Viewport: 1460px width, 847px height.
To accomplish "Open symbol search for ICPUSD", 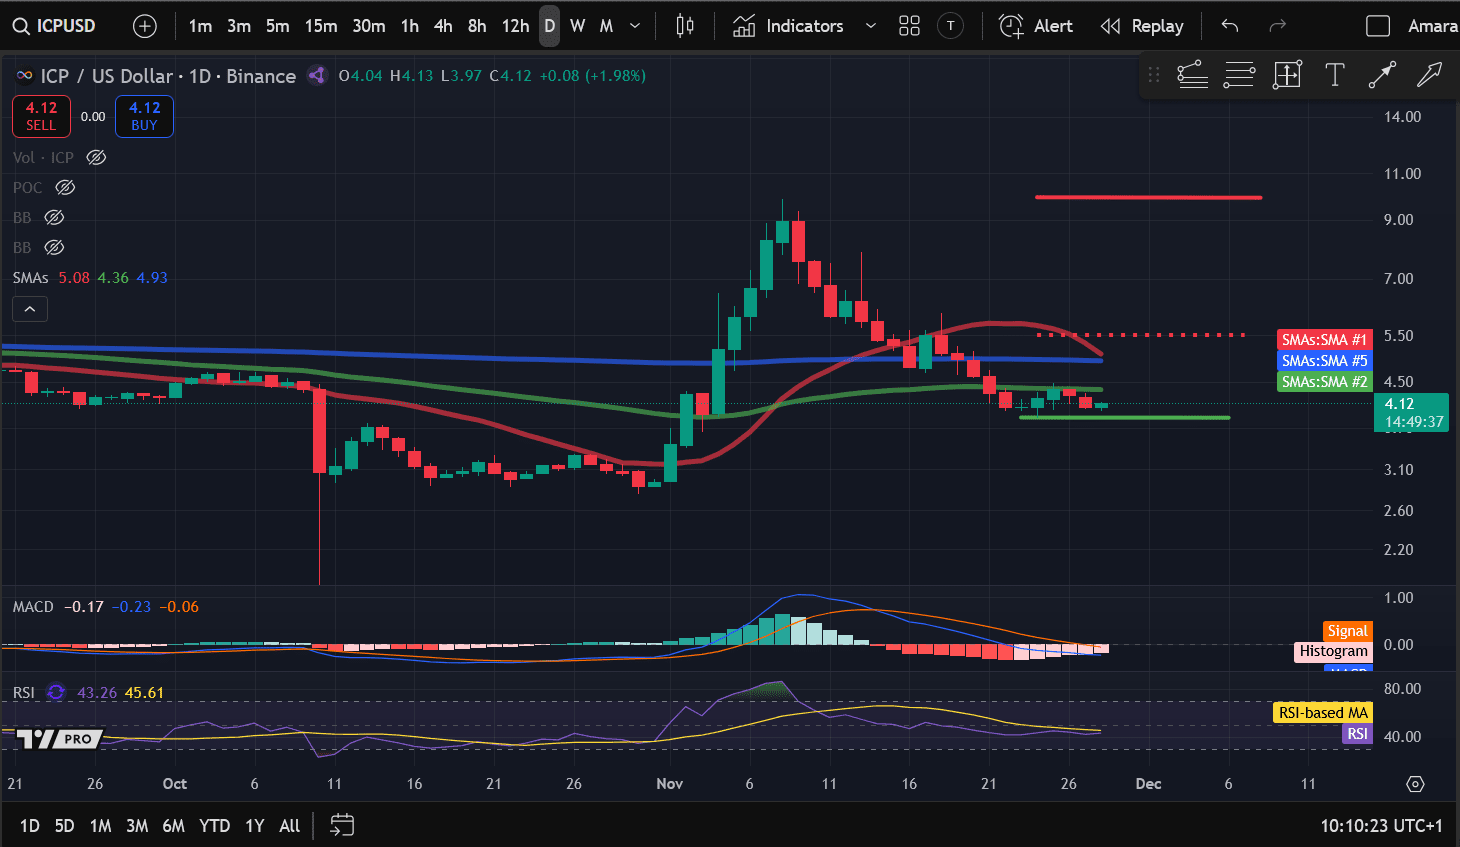I will click(x=55, y=26).
